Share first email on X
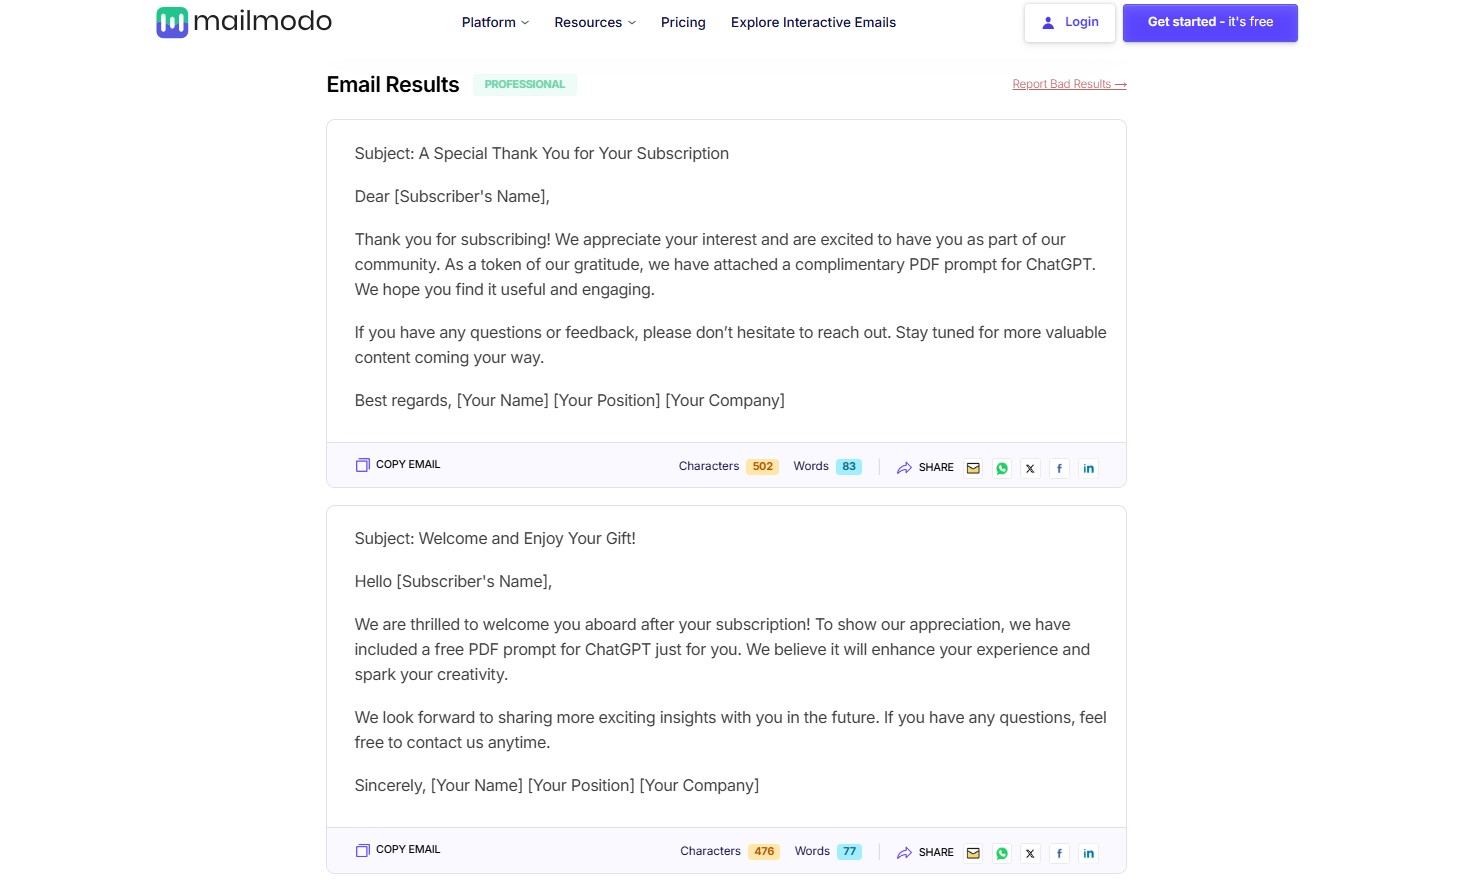Screen dimensions: 1480x880 pos(1030,468)
